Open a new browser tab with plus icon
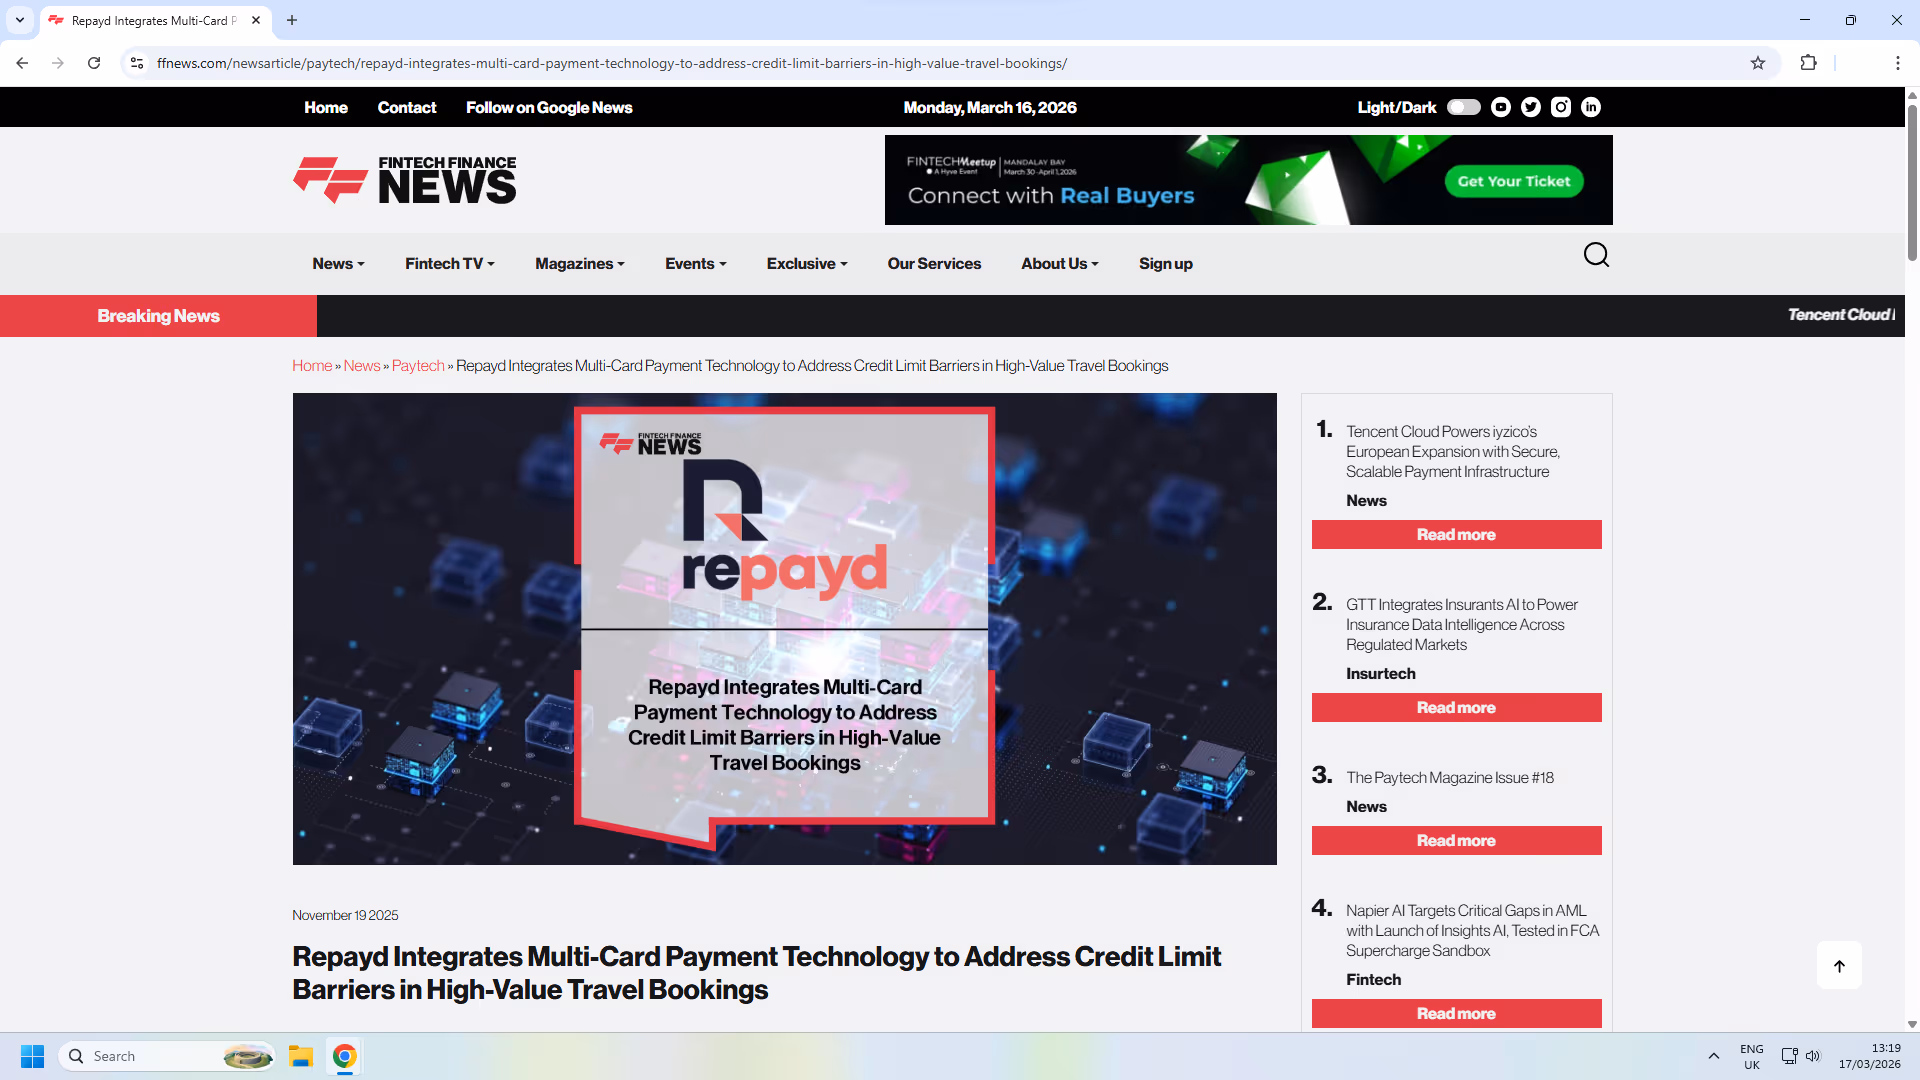The height and width of the screenshot is (1080, 1920). point(292,20)
